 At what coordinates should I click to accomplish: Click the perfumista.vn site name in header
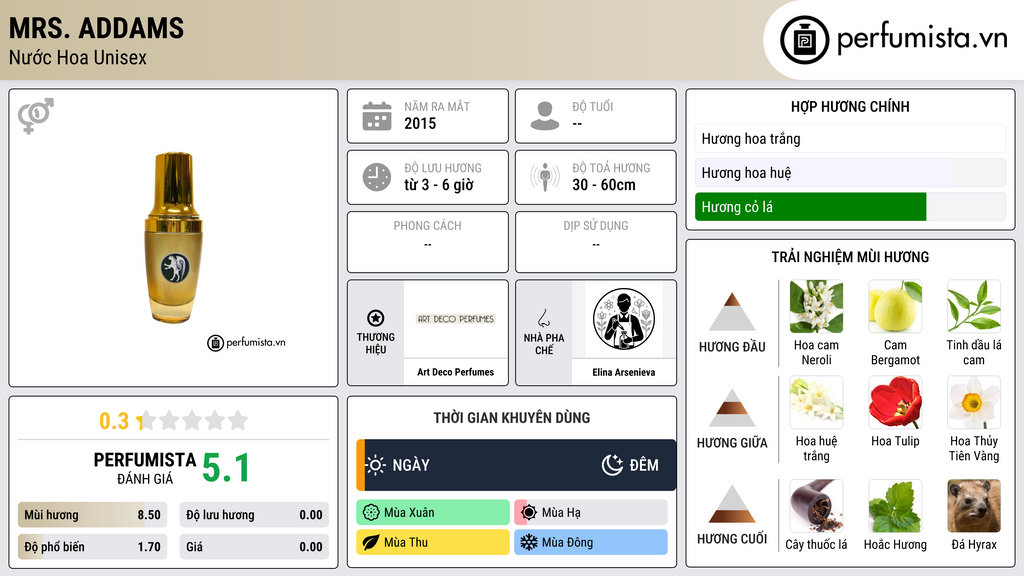pyautogui.click(x=922, y=39)
